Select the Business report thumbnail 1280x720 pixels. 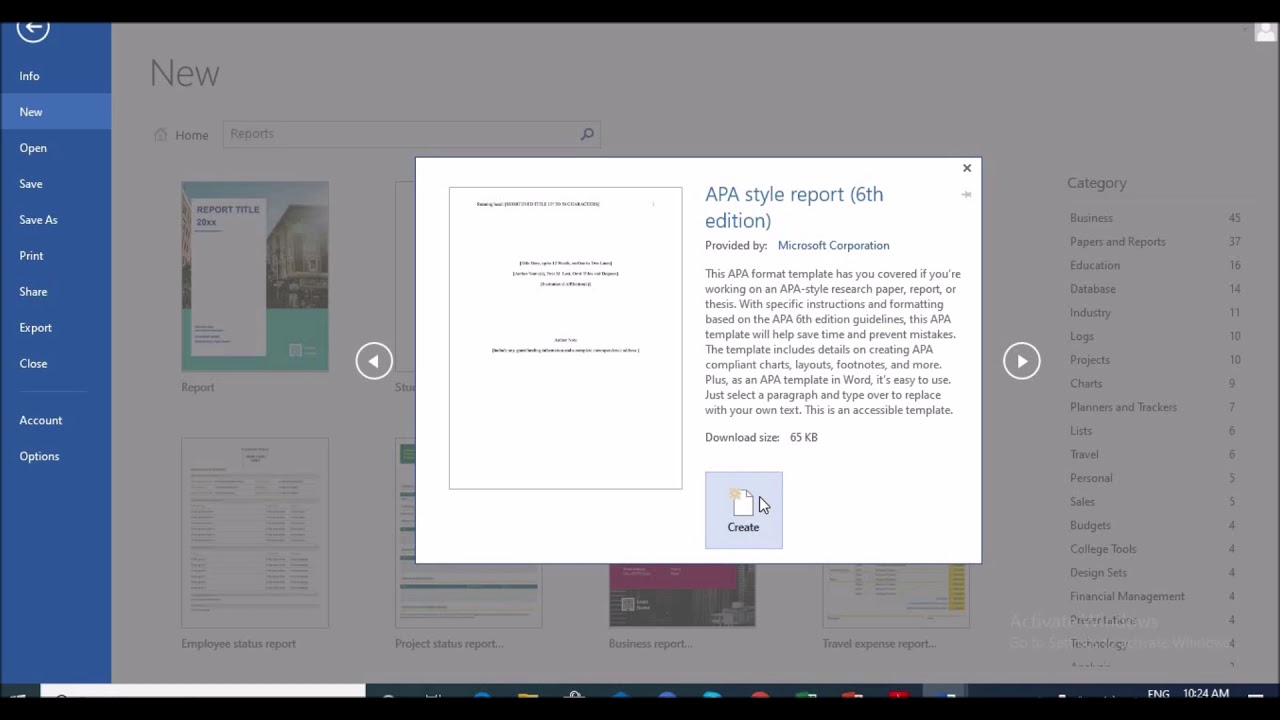[682, 596]
